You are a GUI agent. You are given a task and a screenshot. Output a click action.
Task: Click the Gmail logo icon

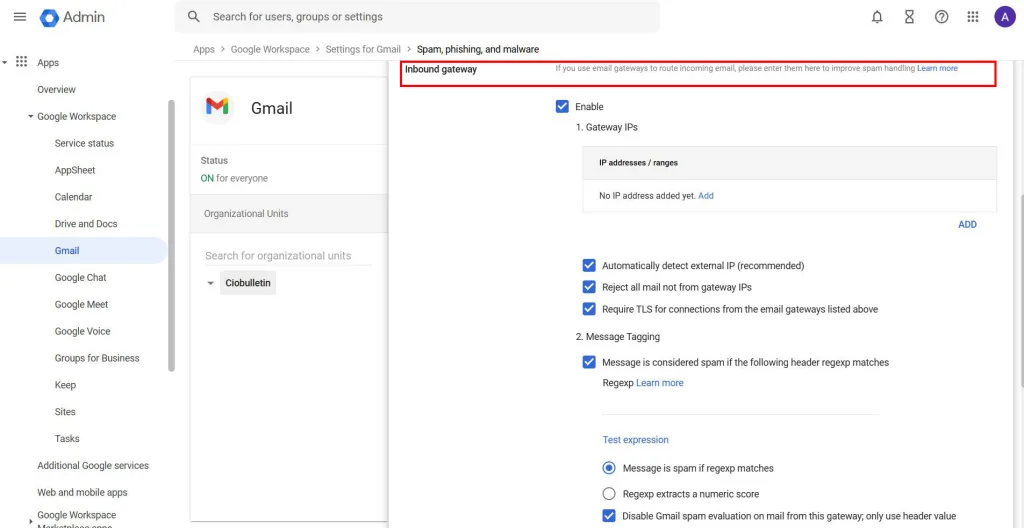(217, 107)
